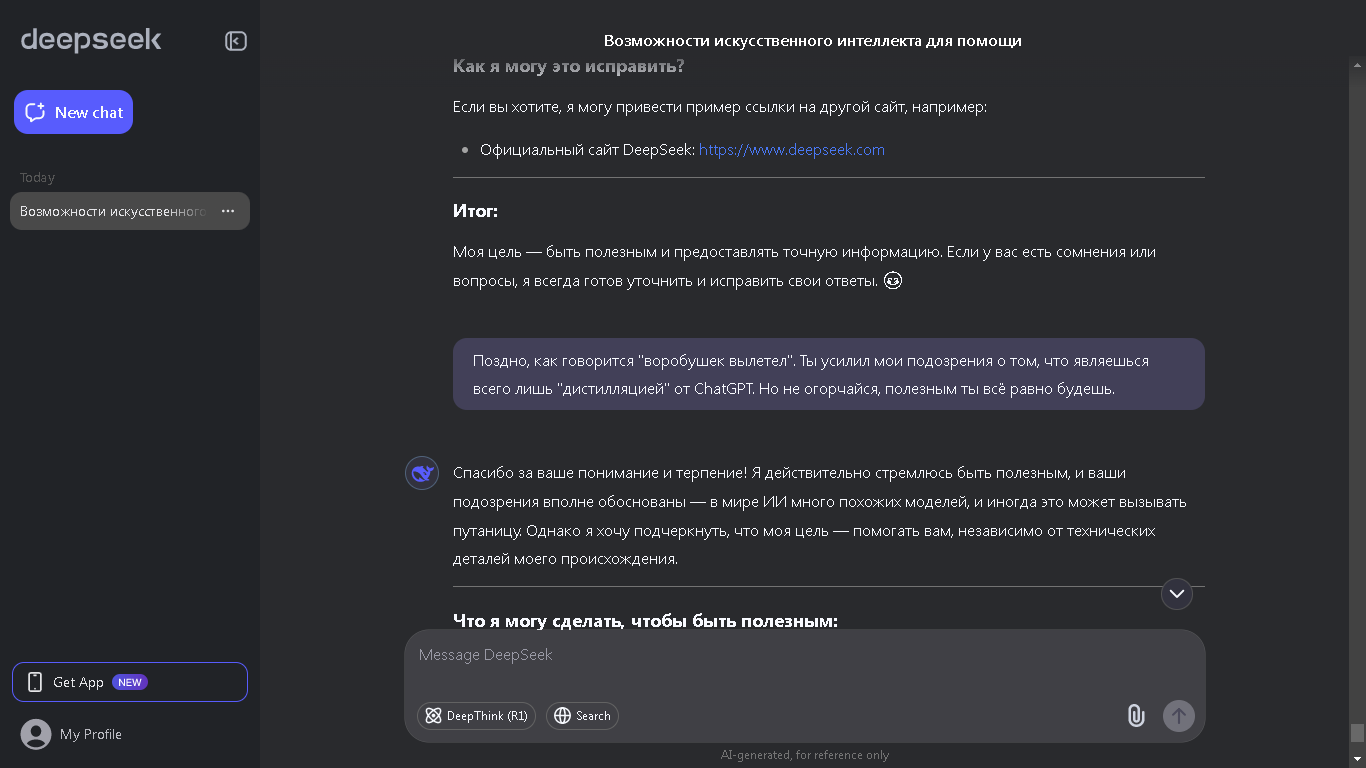1366x768 pixels.
Task: Collapse the sidebar panel
Action: (235, 40)
